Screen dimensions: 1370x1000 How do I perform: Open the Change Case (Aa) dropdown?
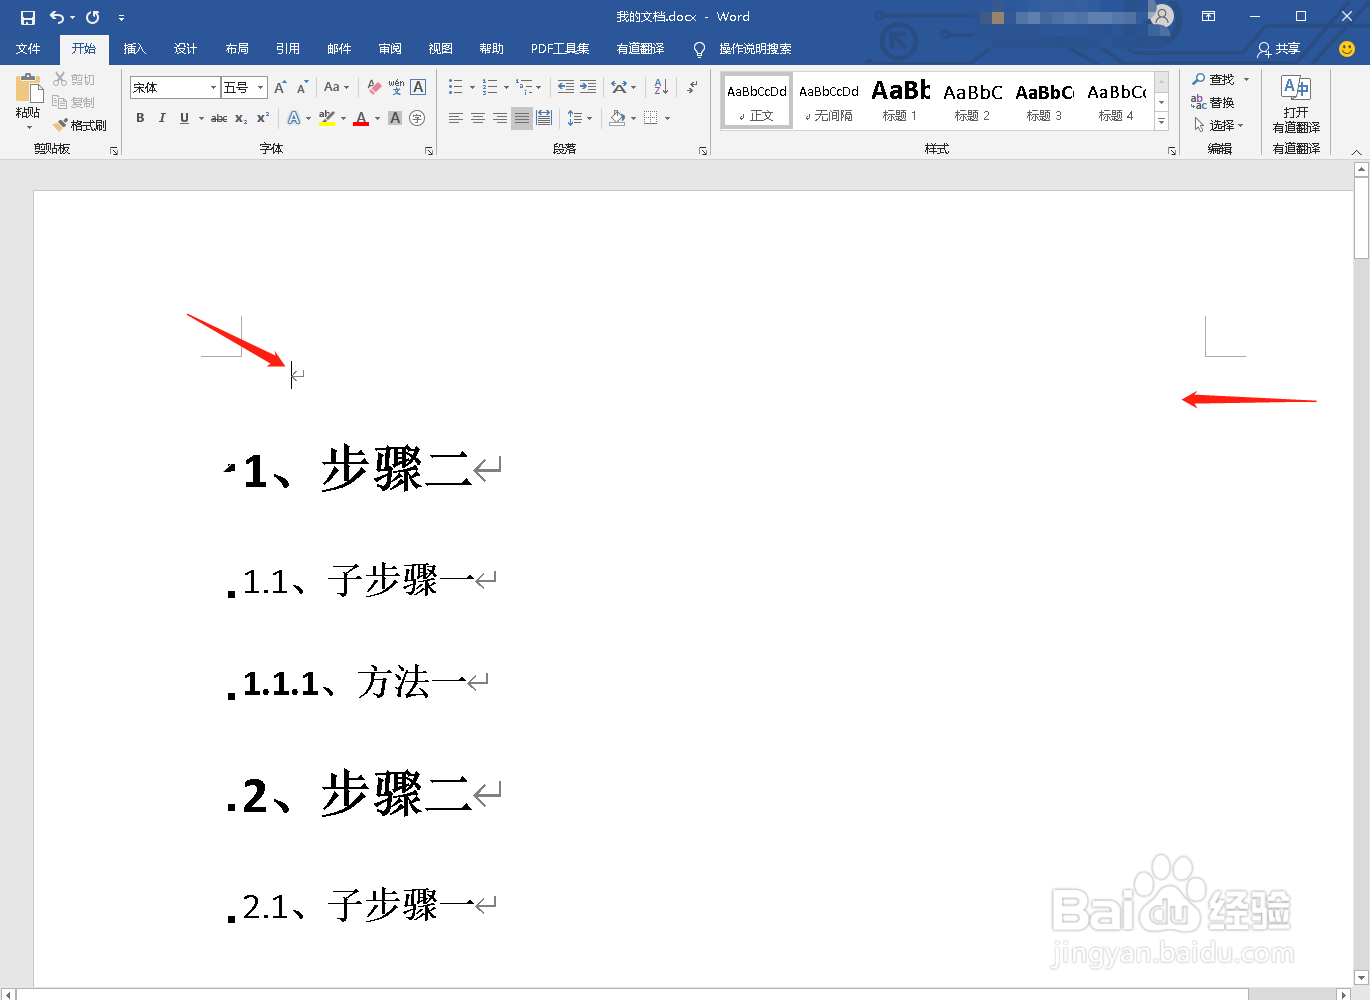click(x=337, y=87)
